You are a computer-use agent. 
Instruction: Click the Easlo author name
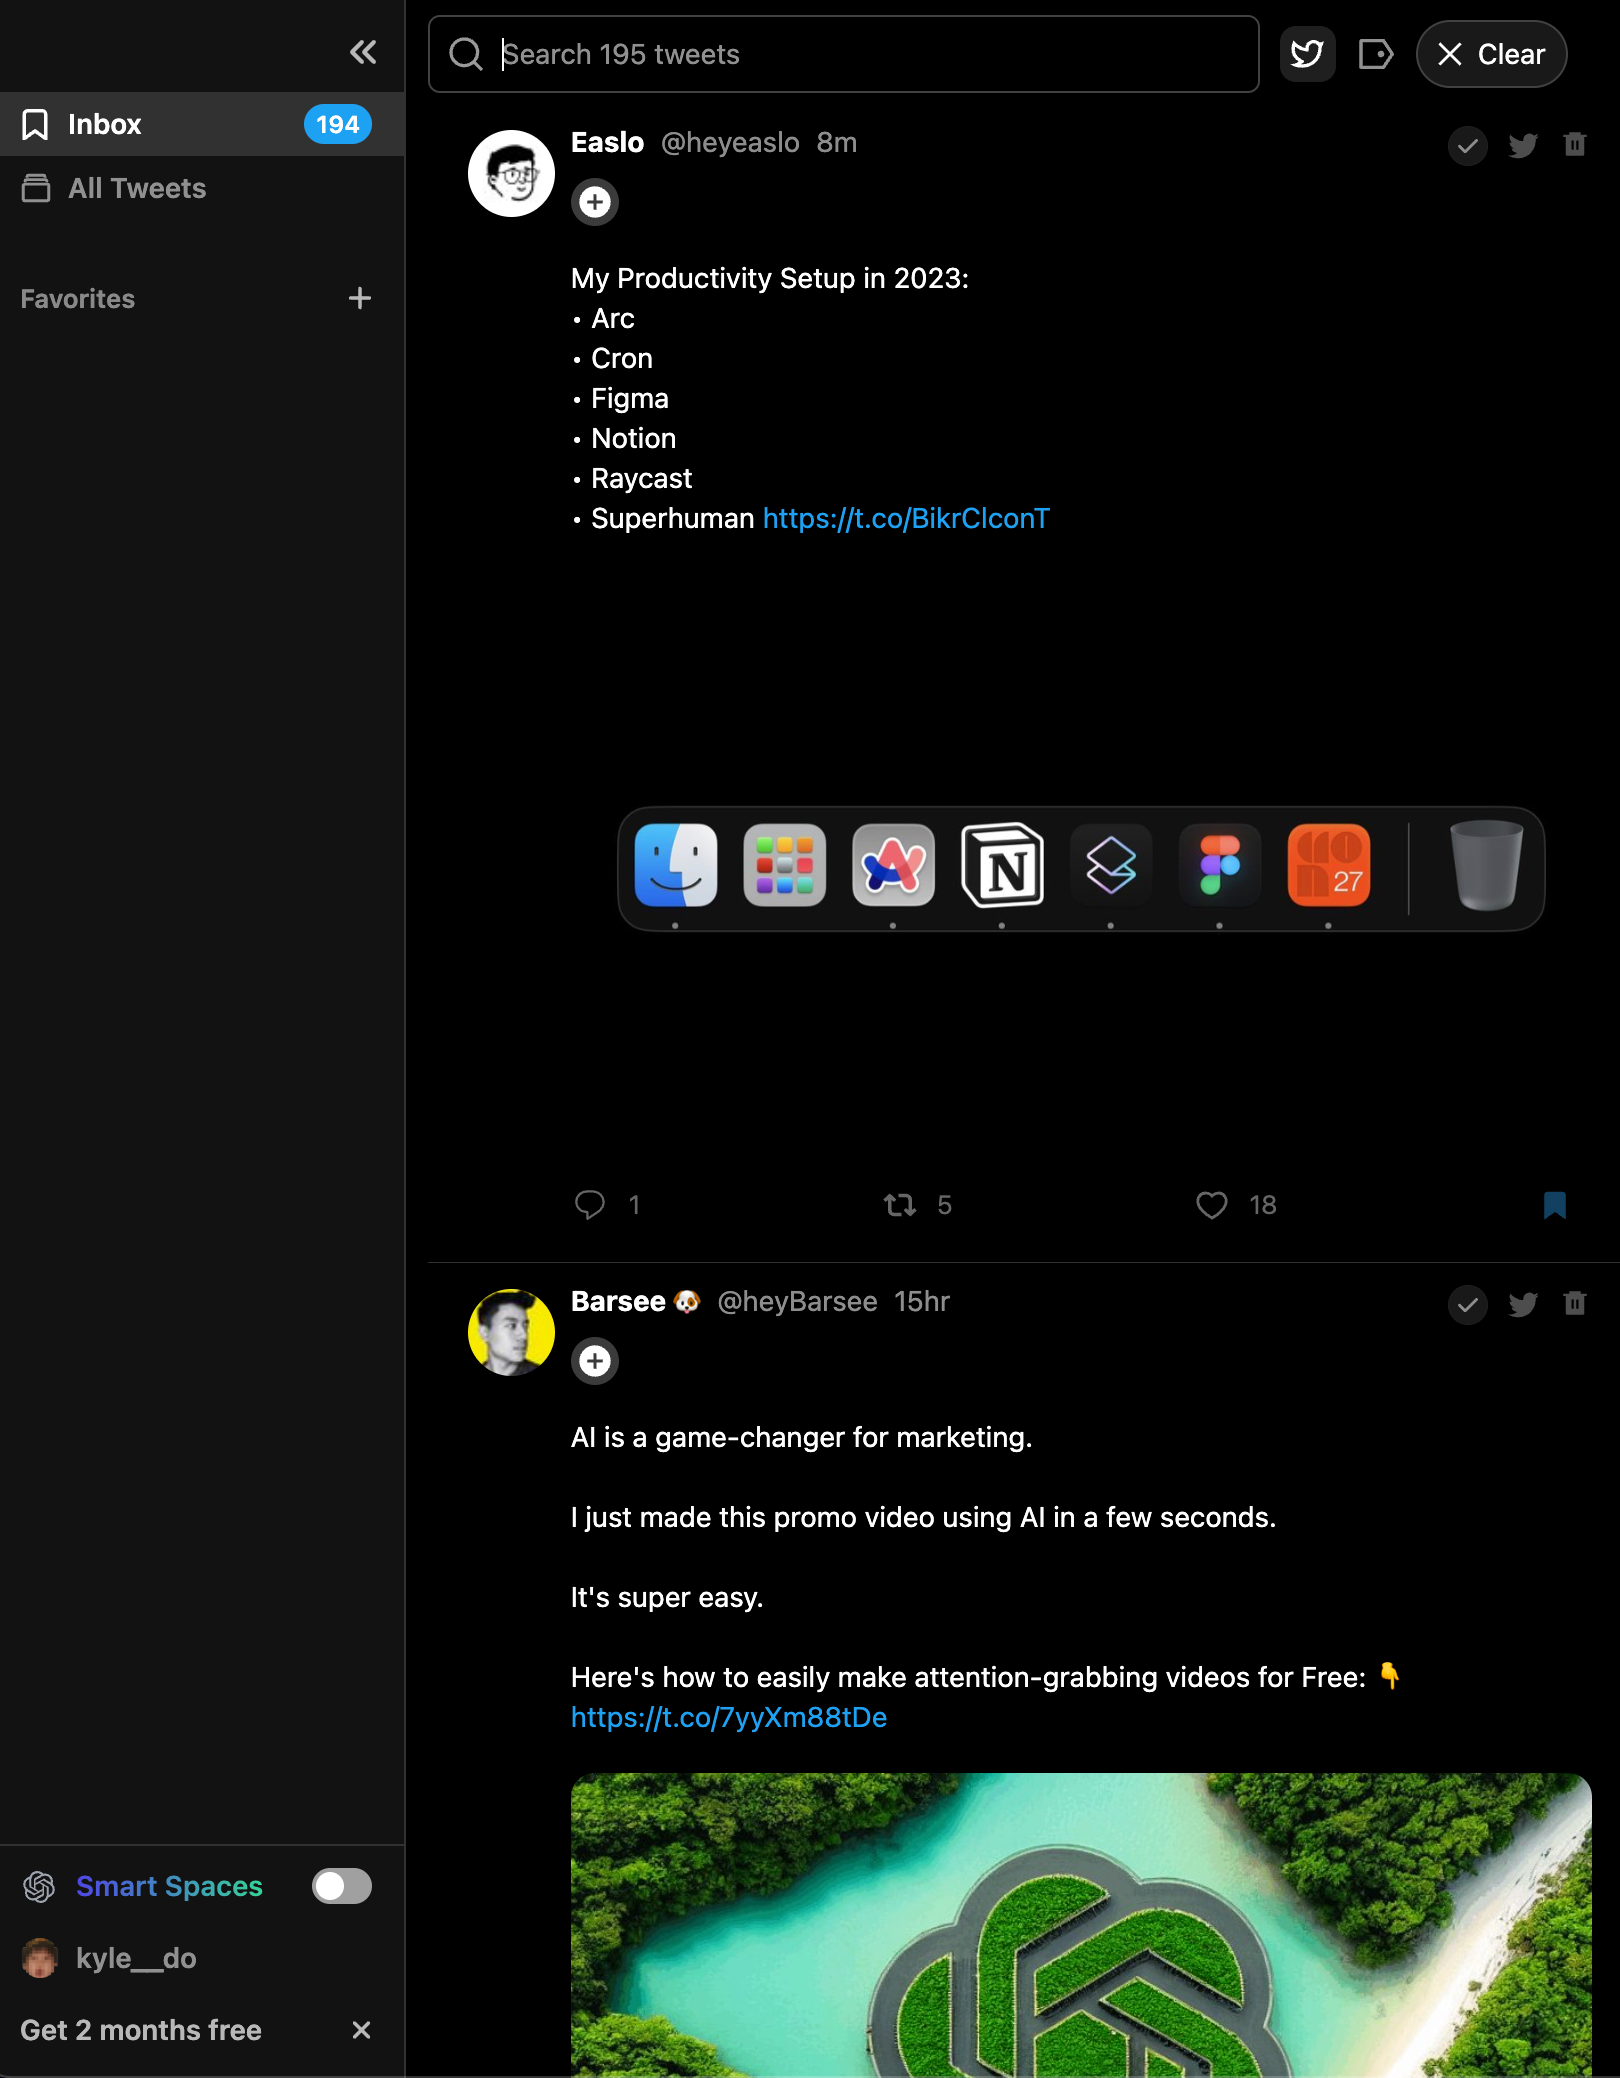pyautogui.click(x=607, y=142)
